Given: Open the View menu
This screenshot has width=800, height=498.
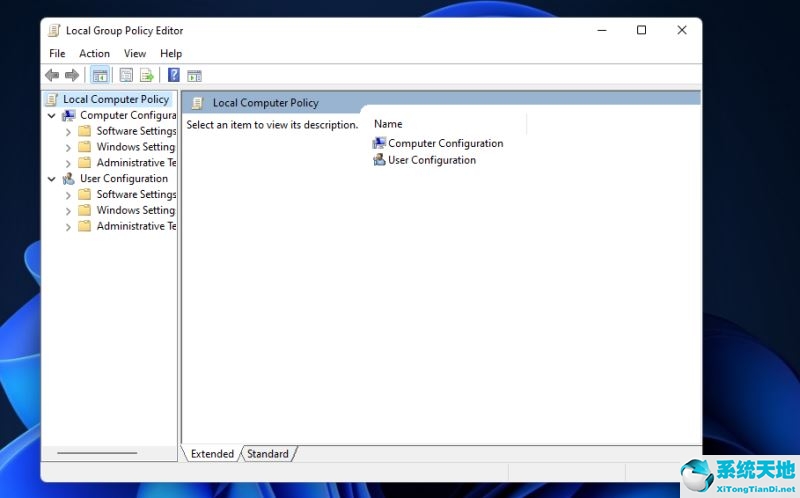Looking at the screenshot, I should click(x=135, y=54).
